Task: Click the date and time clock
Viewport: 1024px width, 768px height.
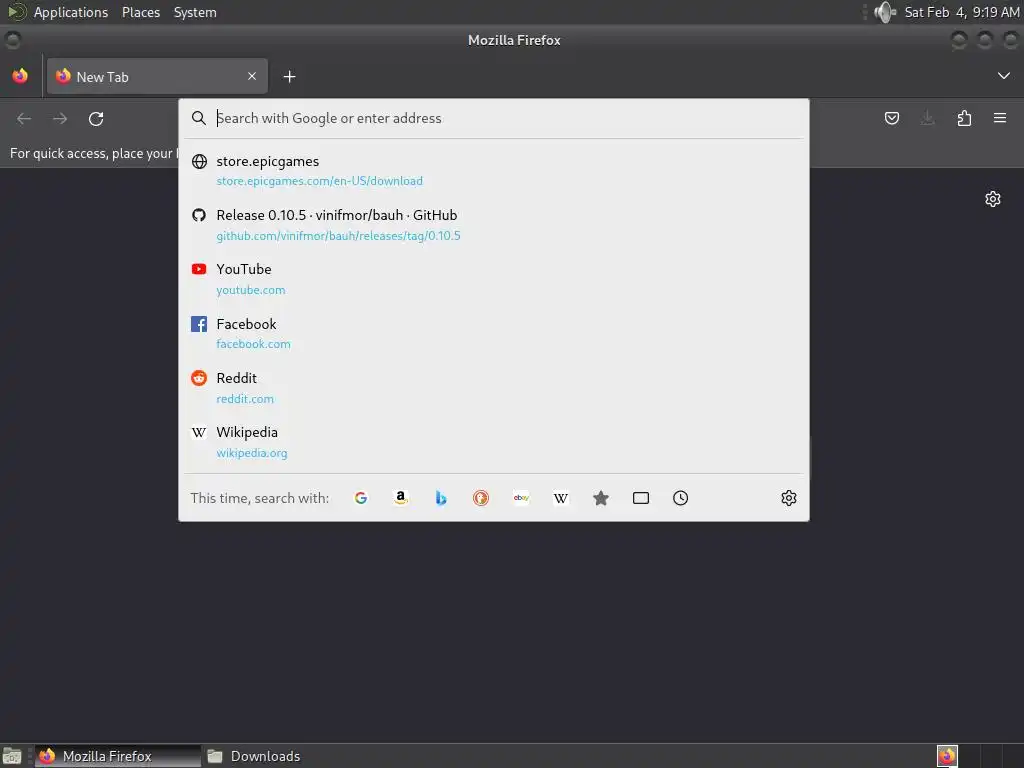Action: [x=961, y=12]
